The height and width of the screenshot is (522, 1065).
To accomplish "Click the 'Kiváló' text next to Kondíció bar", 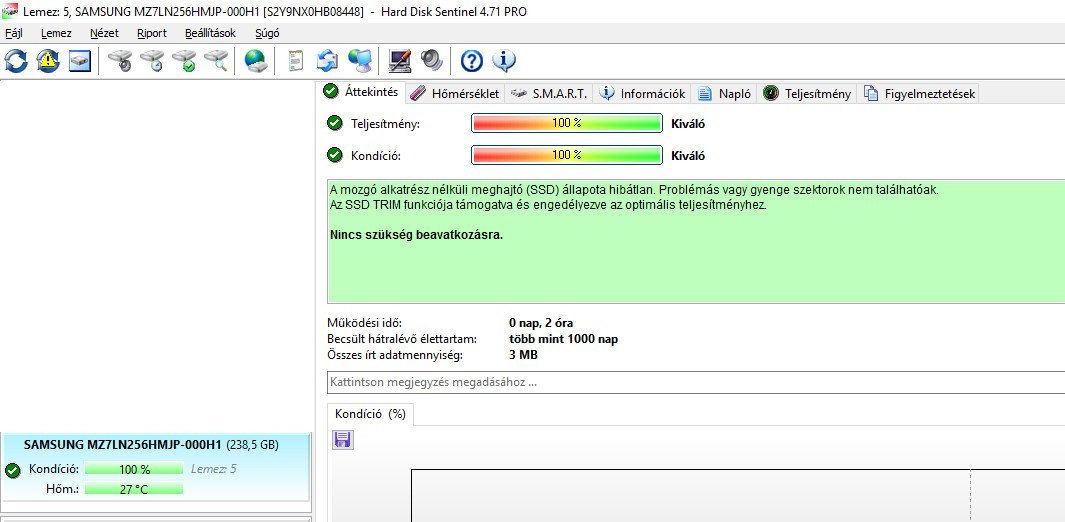I will 688,156.
